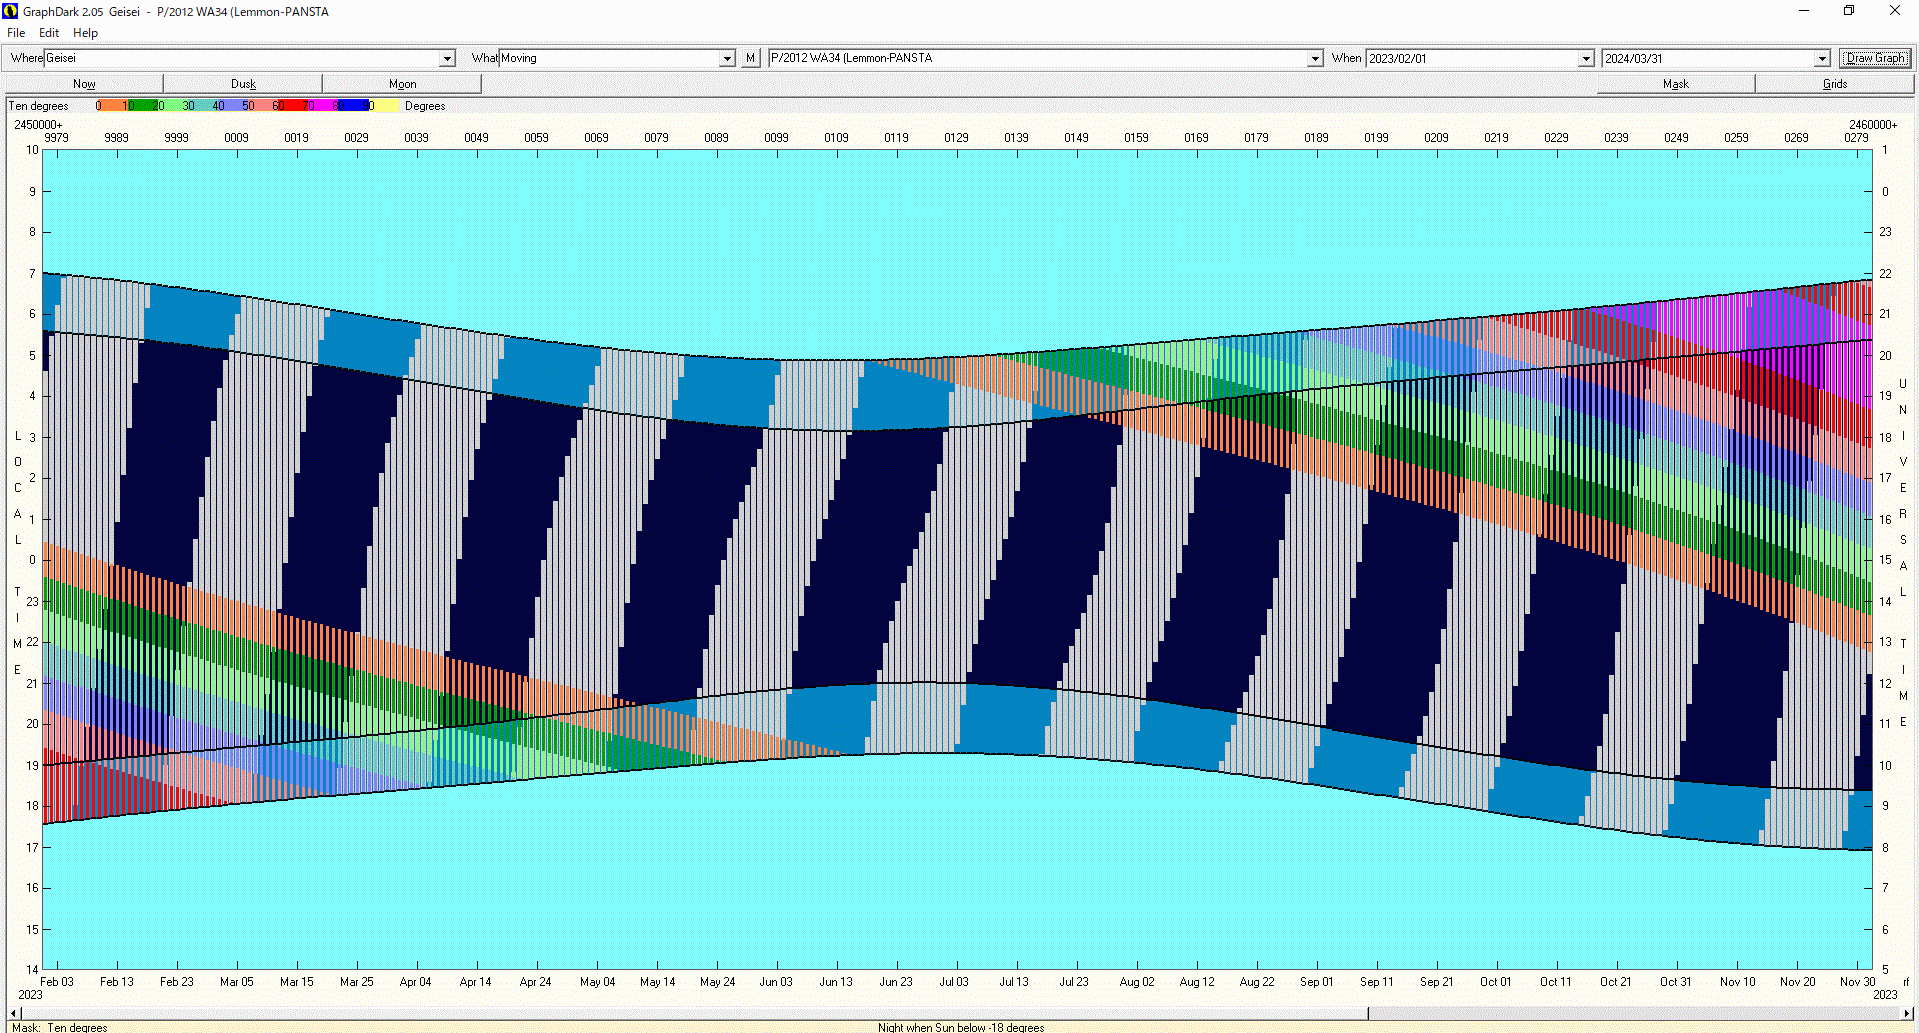Minimize the GraphDark window
Screen dimensions: 1919x1033
tap(1804, 11)
